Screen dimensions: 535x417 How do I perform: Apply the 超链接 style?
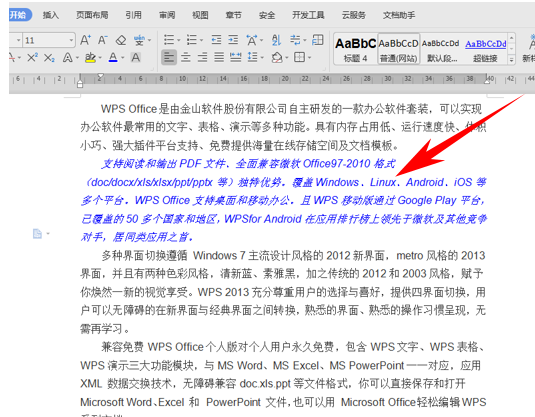tap(486, 48)
